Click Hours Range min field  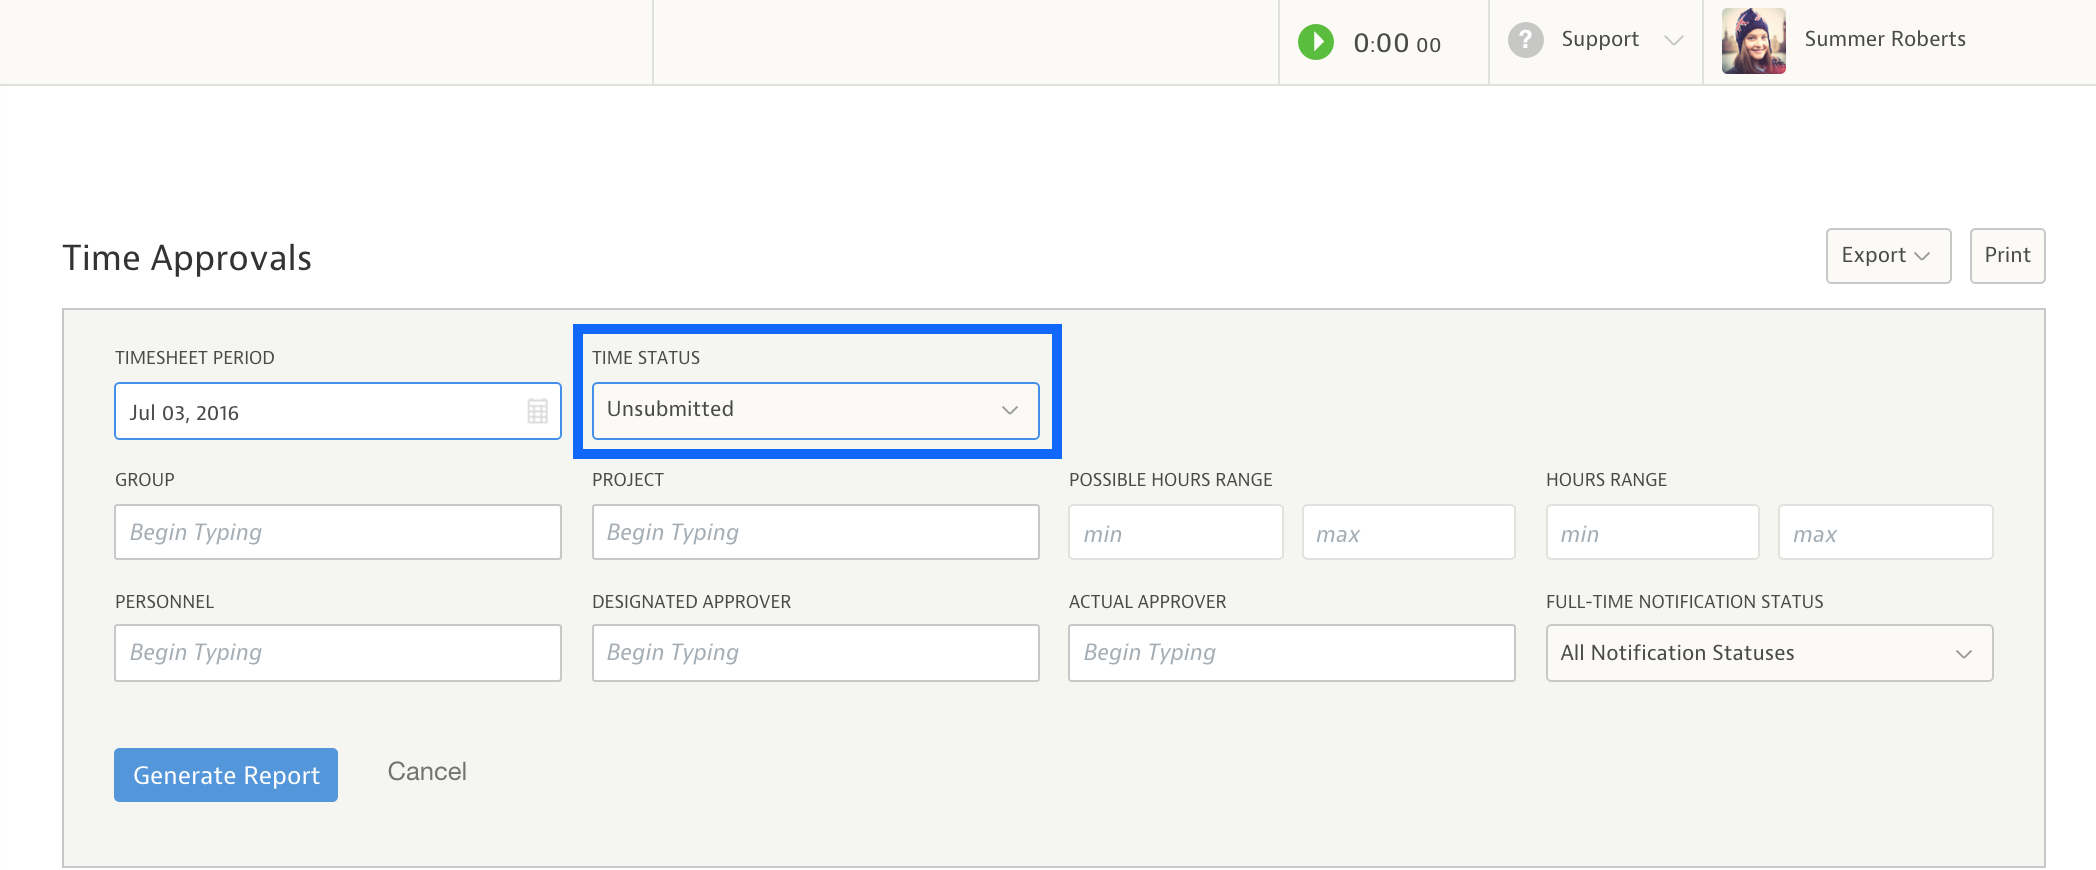click(x=1652, y=533)
